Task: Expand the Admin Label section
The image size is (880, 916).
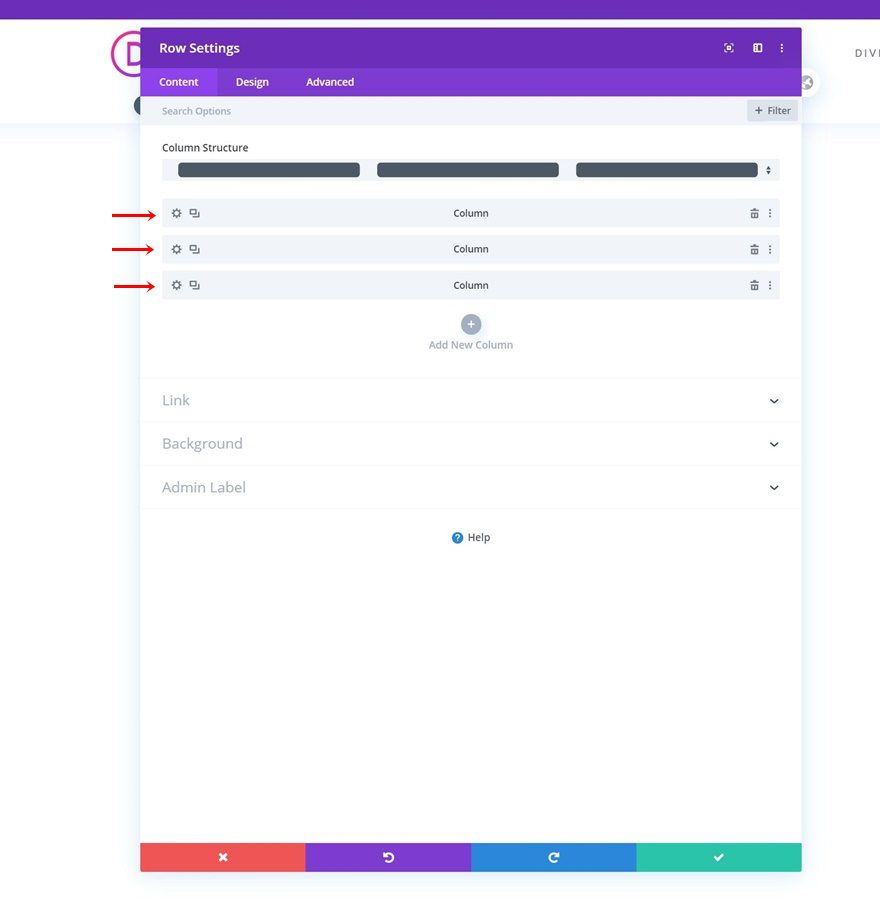Action: pyautogui.click(x=470, y=487)
